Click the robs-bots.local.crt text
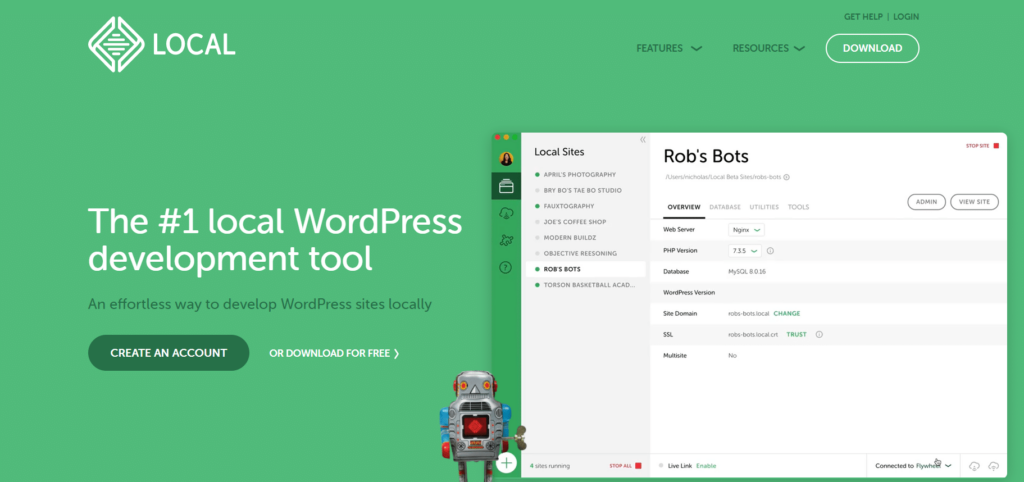Viewport: 1024px width, 482px height. tap(753, 334)
